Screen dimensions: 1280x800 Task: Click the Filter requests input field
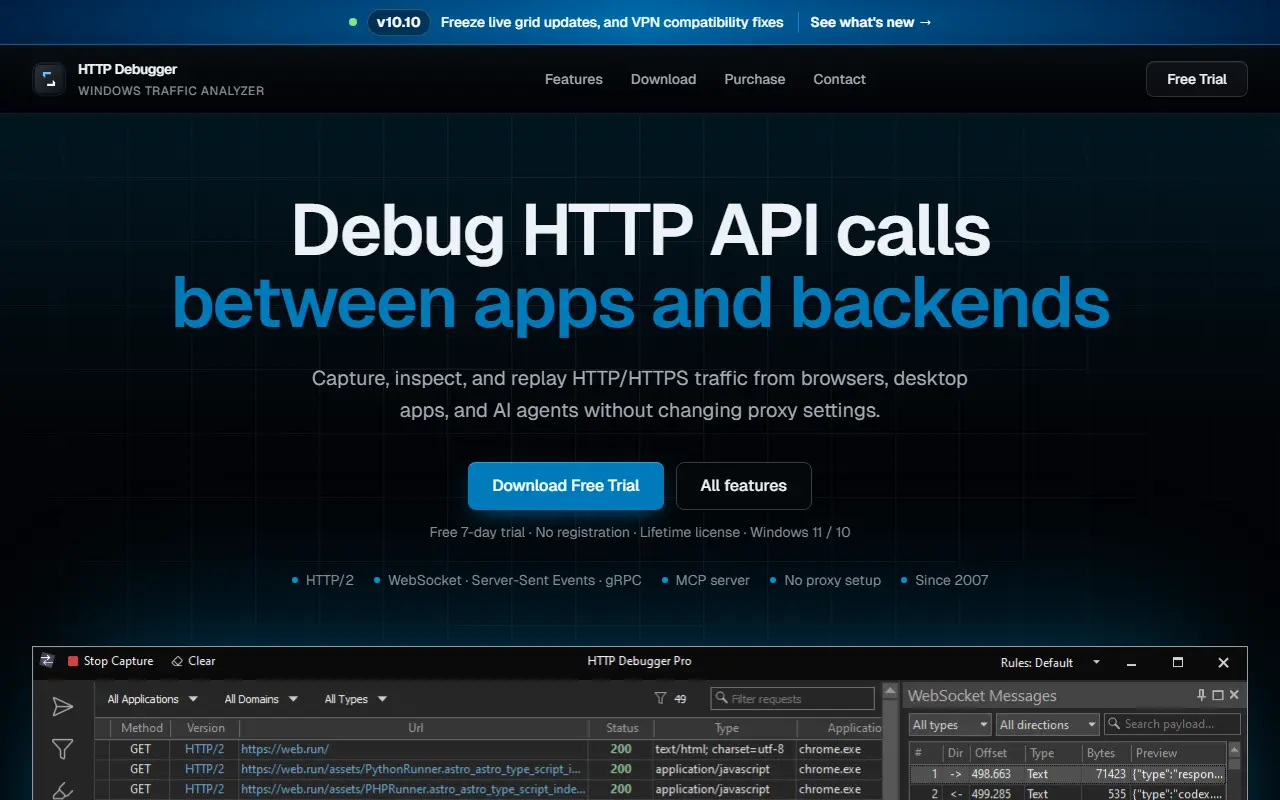(792, 699)
